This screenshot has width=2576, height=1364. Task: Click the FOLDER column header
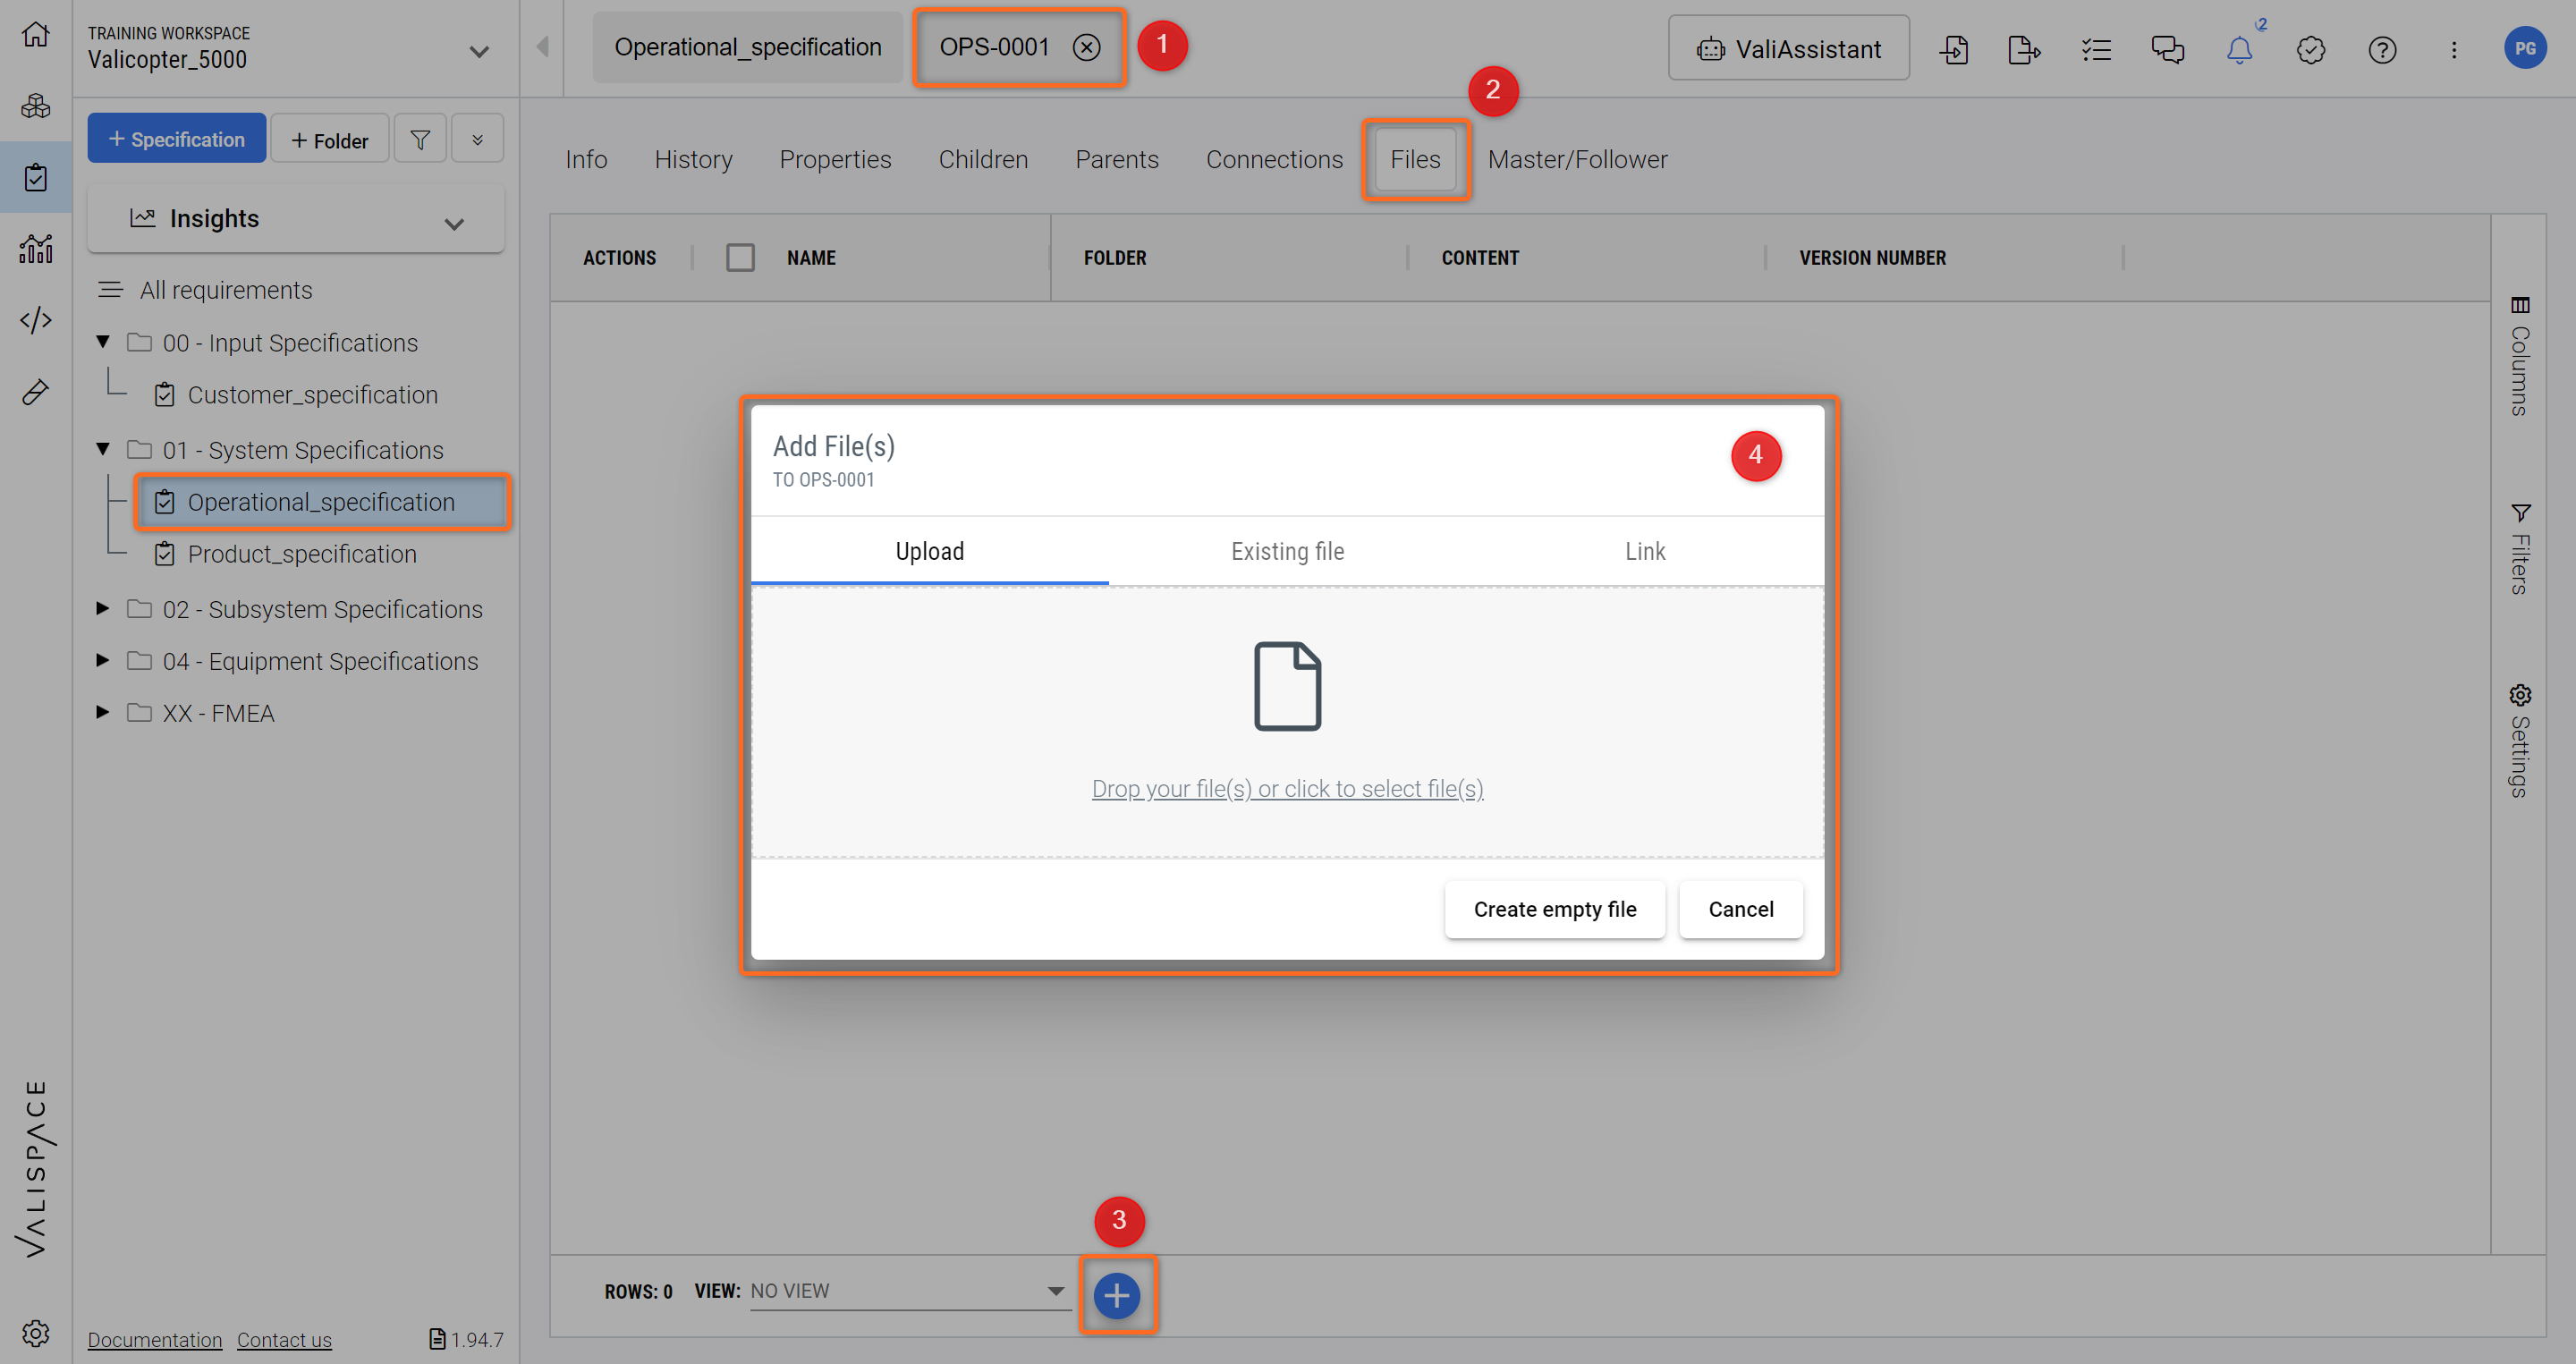point(1115,258)
